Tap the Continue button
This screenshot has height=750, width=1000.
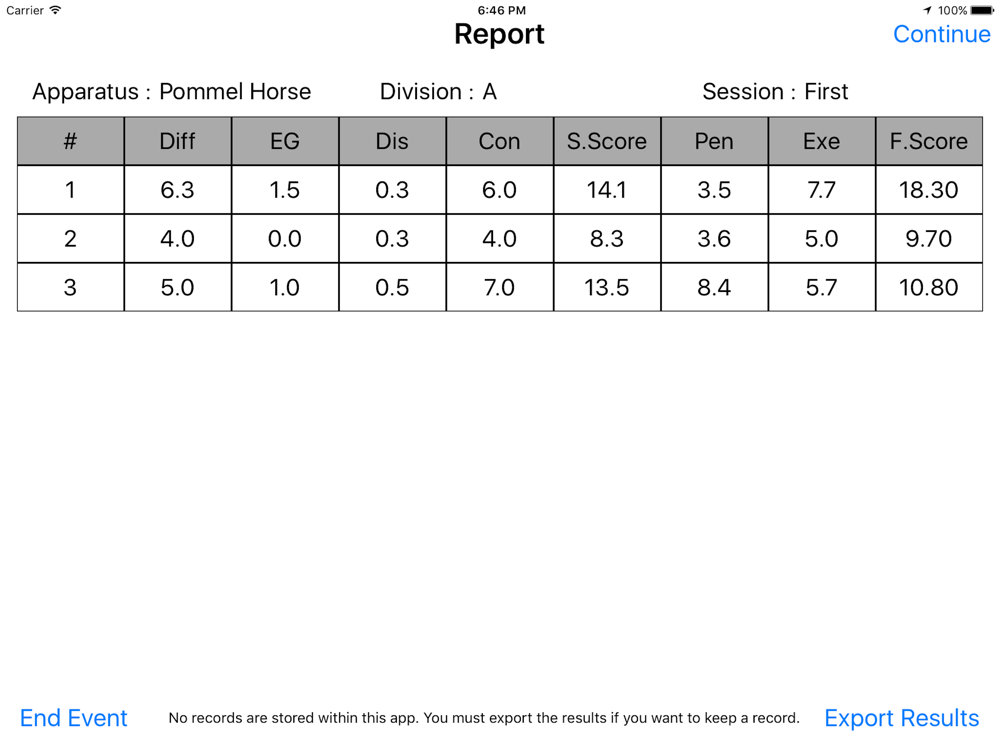[941, 34]
